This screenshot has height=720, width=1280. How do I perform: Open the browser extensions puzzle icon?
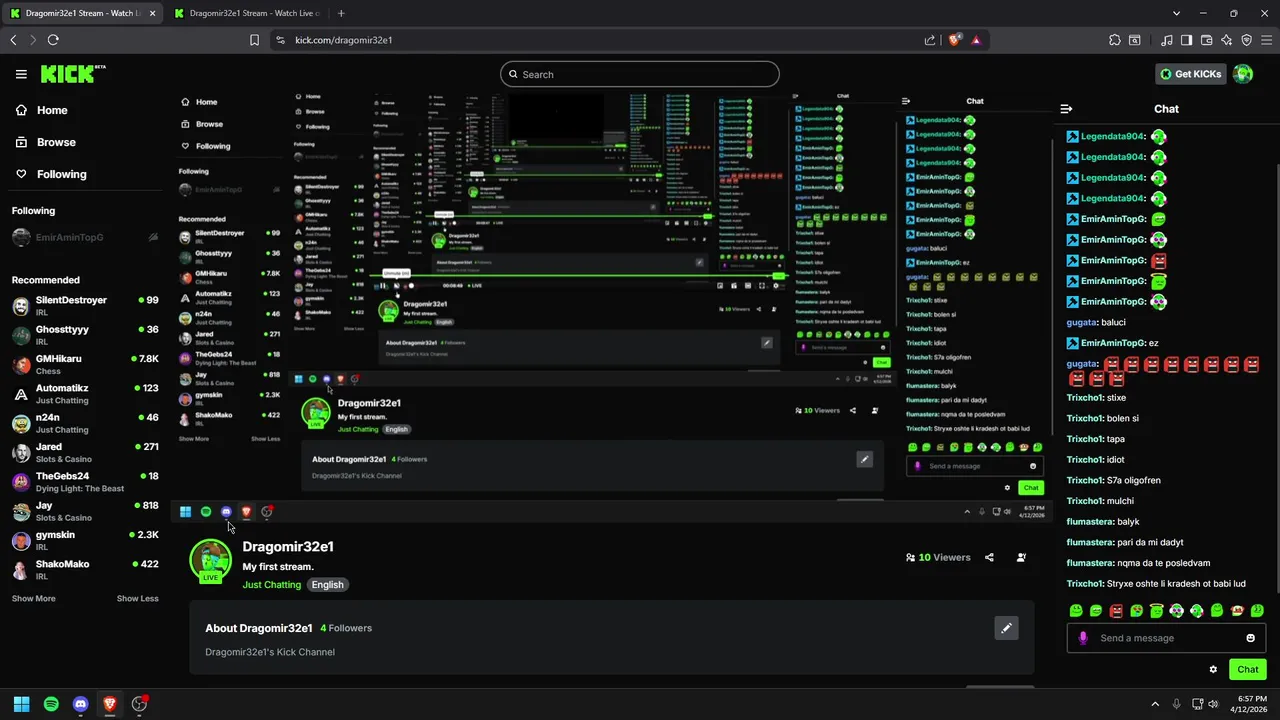[1115, 40]
